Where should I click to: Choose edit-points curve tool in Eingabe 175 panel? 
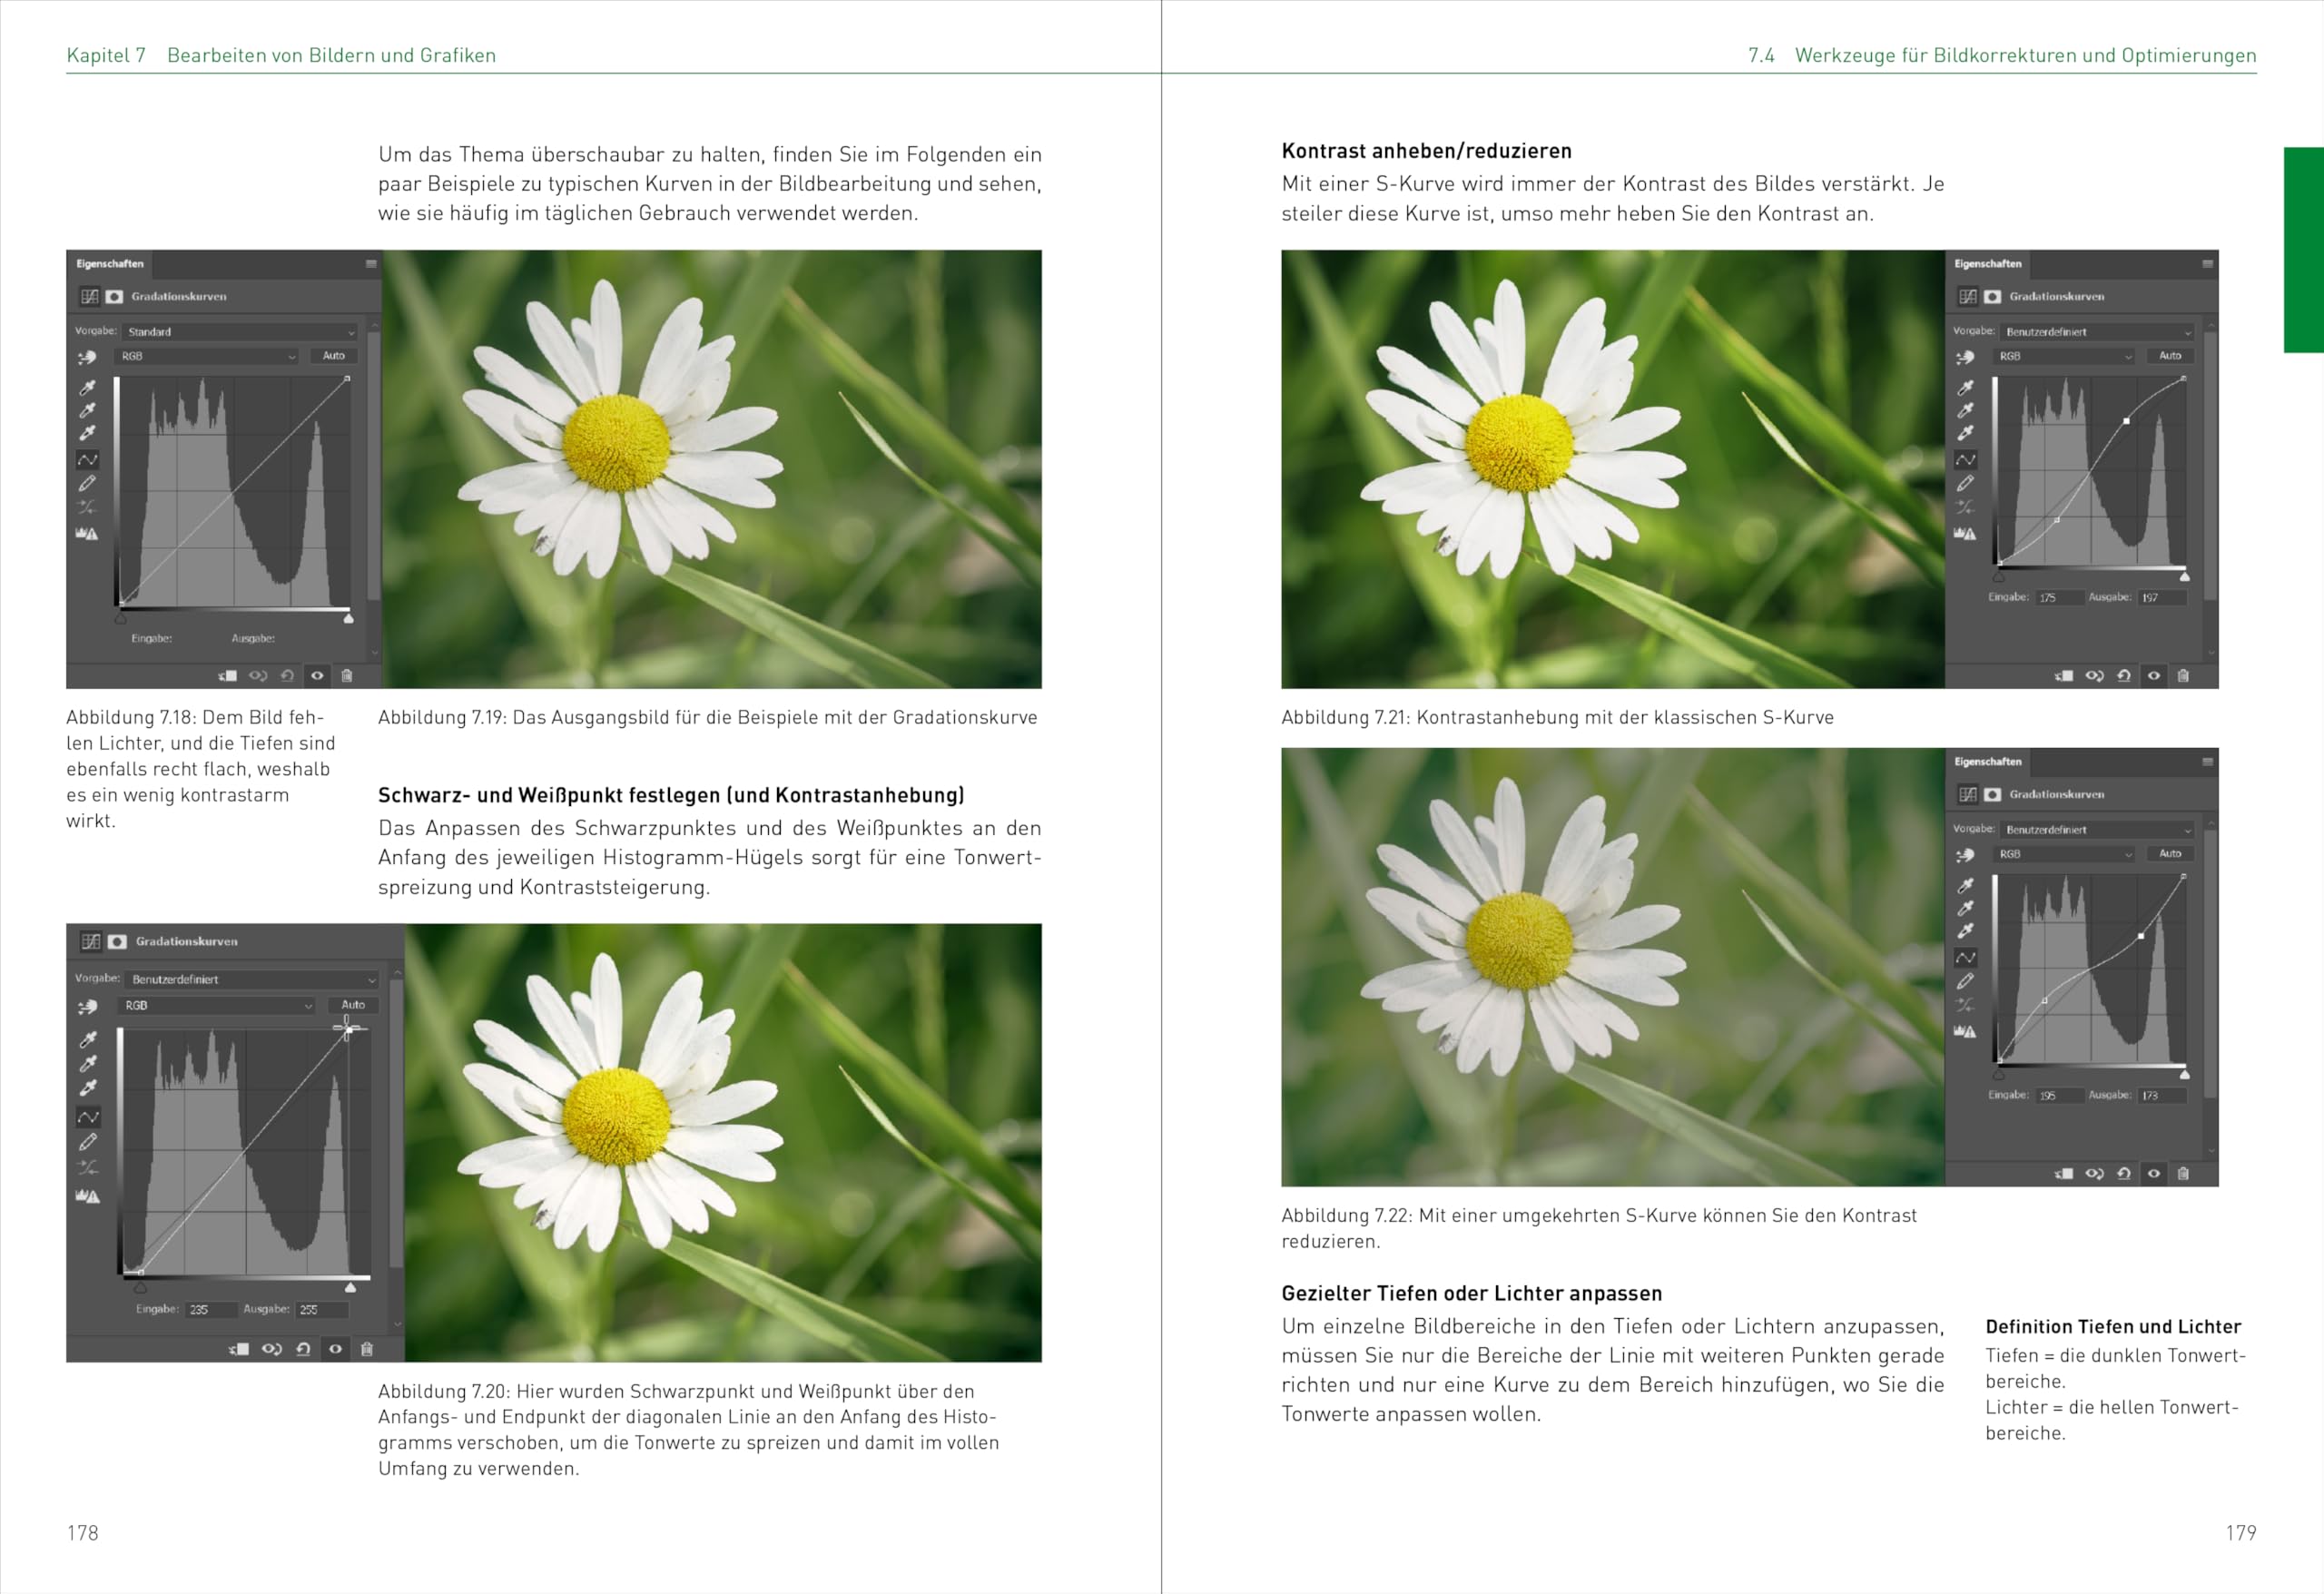coord(1965,459)
